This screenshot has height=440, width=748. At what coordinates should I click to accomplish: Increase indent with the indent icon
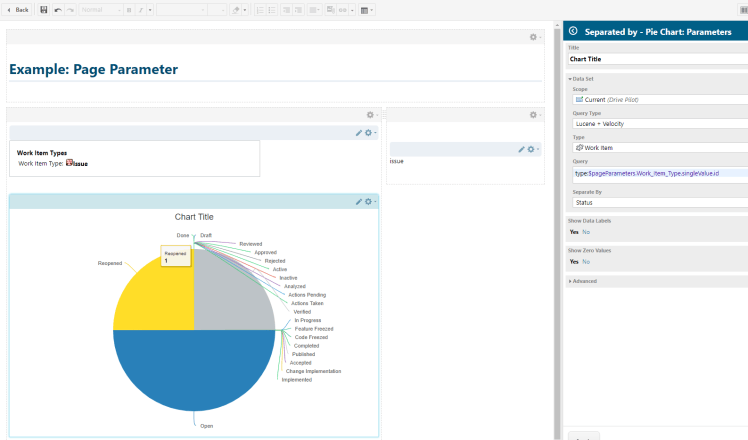click(298, 10)
